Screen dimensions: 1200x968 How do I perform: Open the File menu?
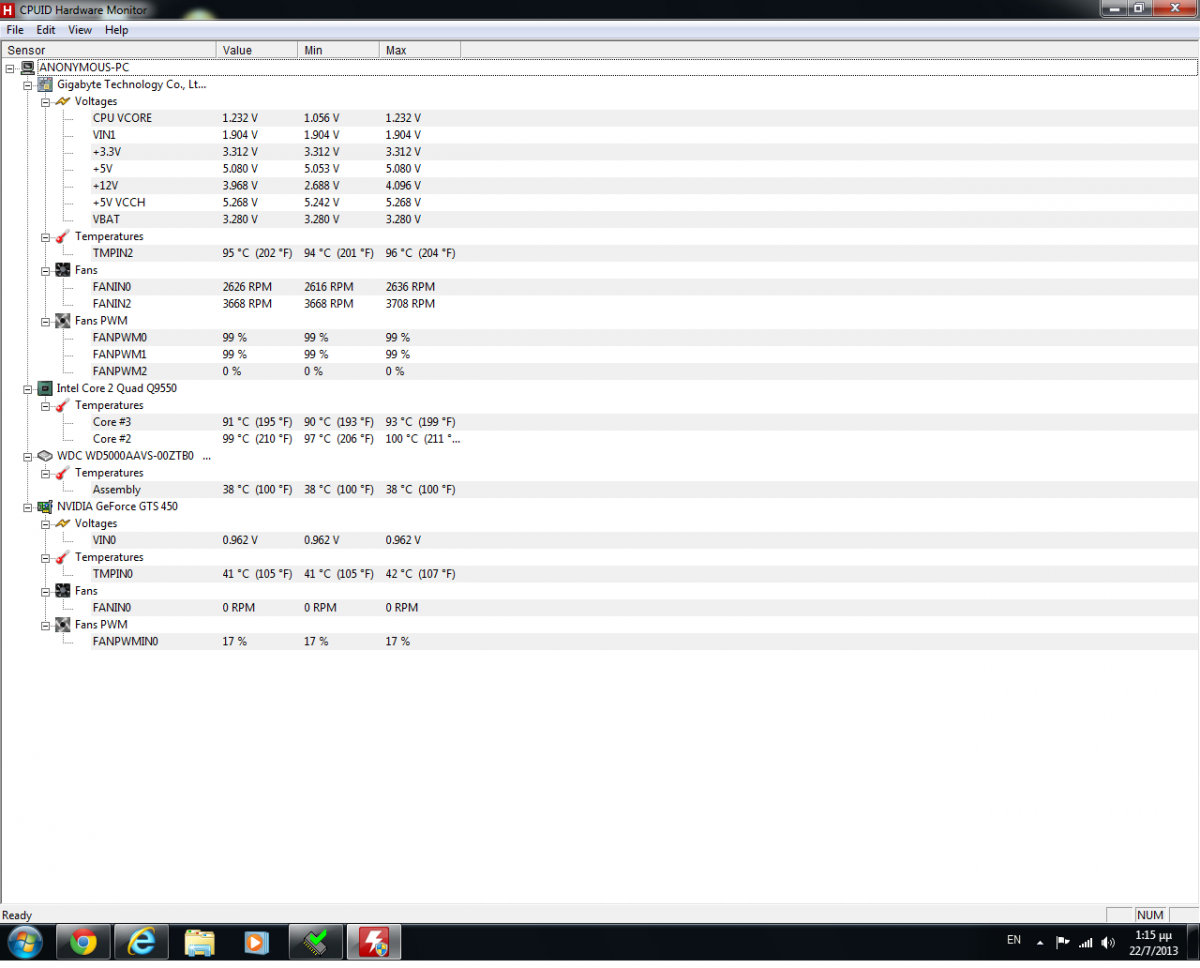(x=15, y=30)
